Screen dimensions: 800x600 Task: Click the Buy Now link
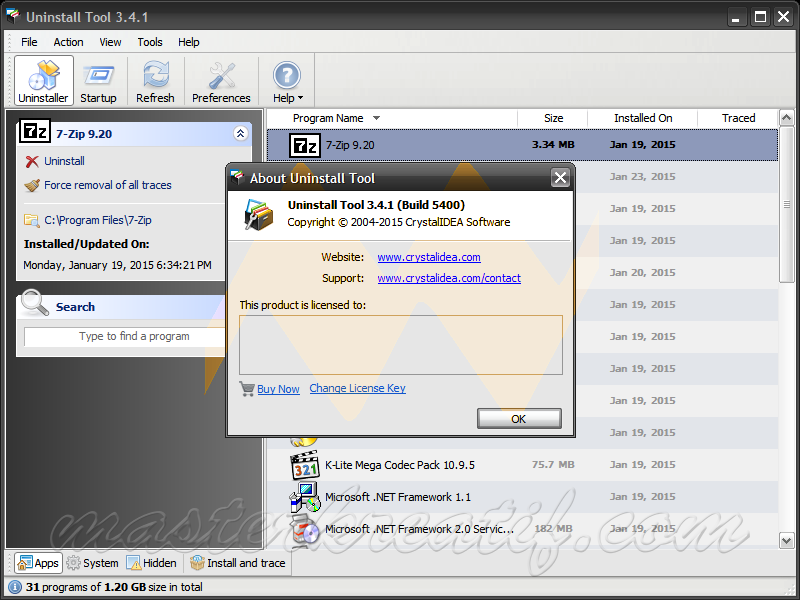[x=278, y=389]
